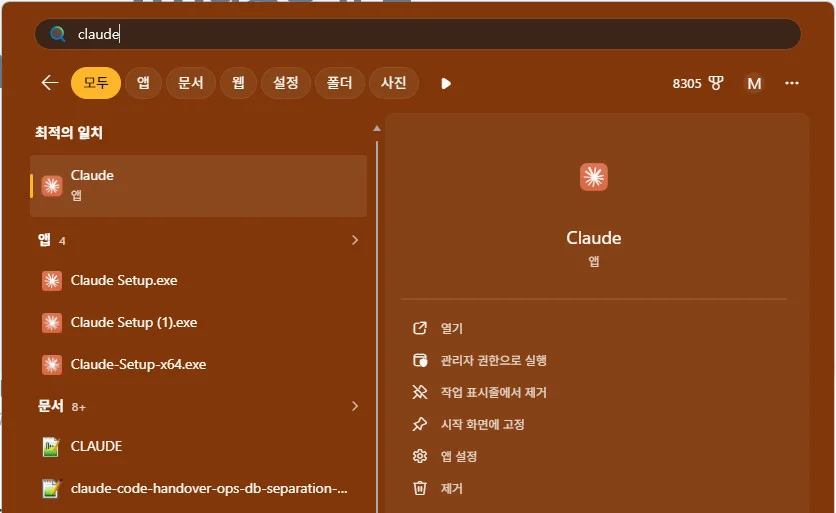Image resolution: width=836 pixels, height=513 pixels.
Task: Go back with the left arrow
Action: 50,83
